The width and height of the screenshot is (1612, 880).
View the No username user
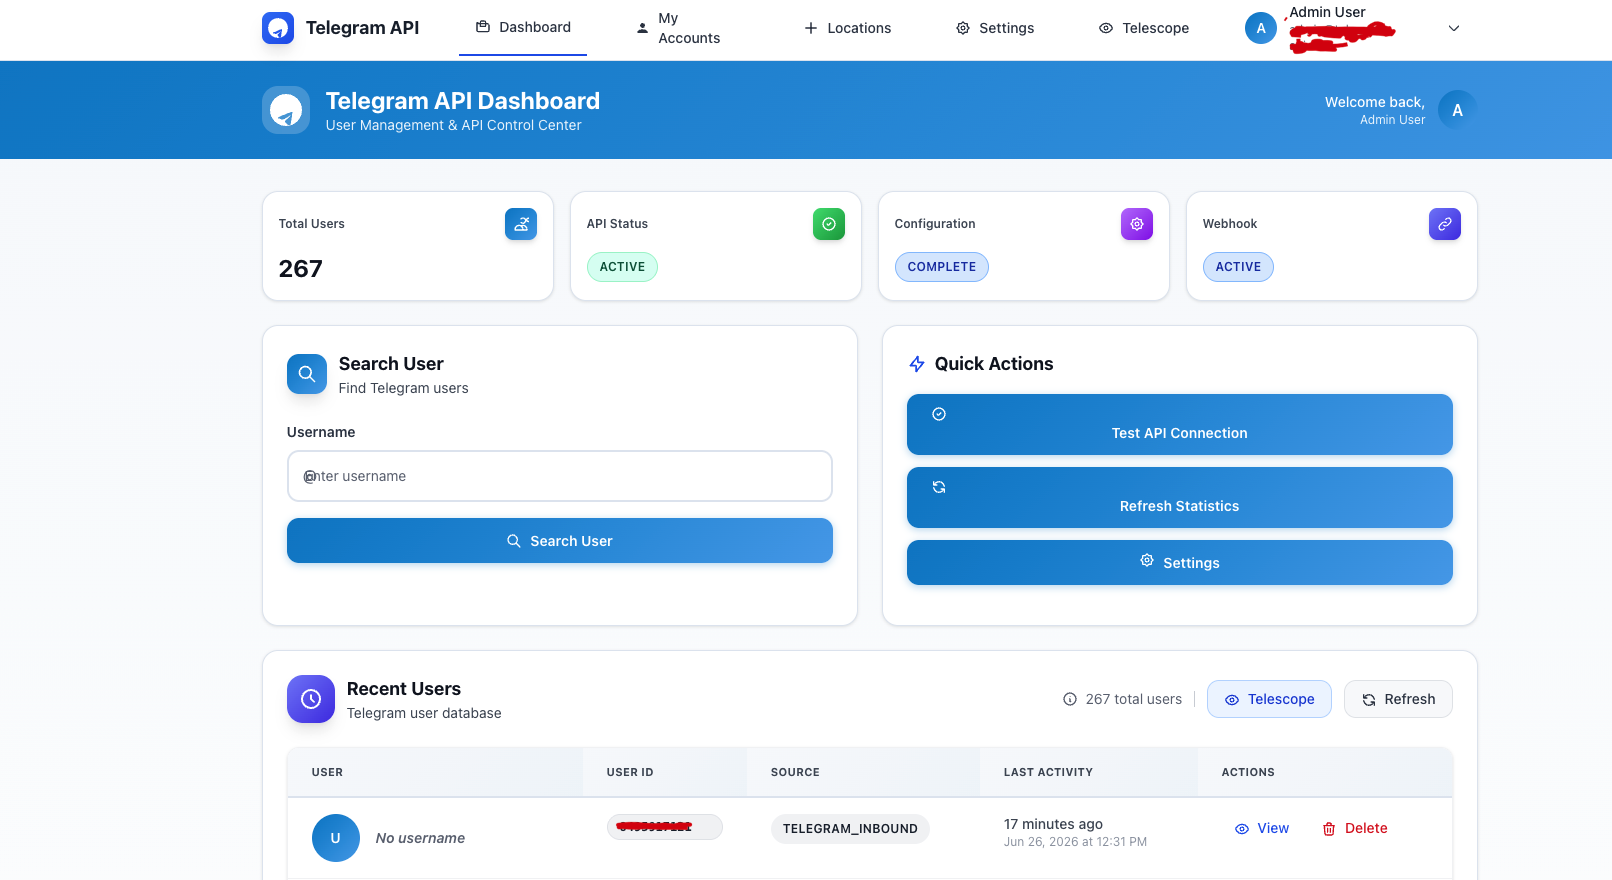pyautogui.click(x=1262, y=828)
